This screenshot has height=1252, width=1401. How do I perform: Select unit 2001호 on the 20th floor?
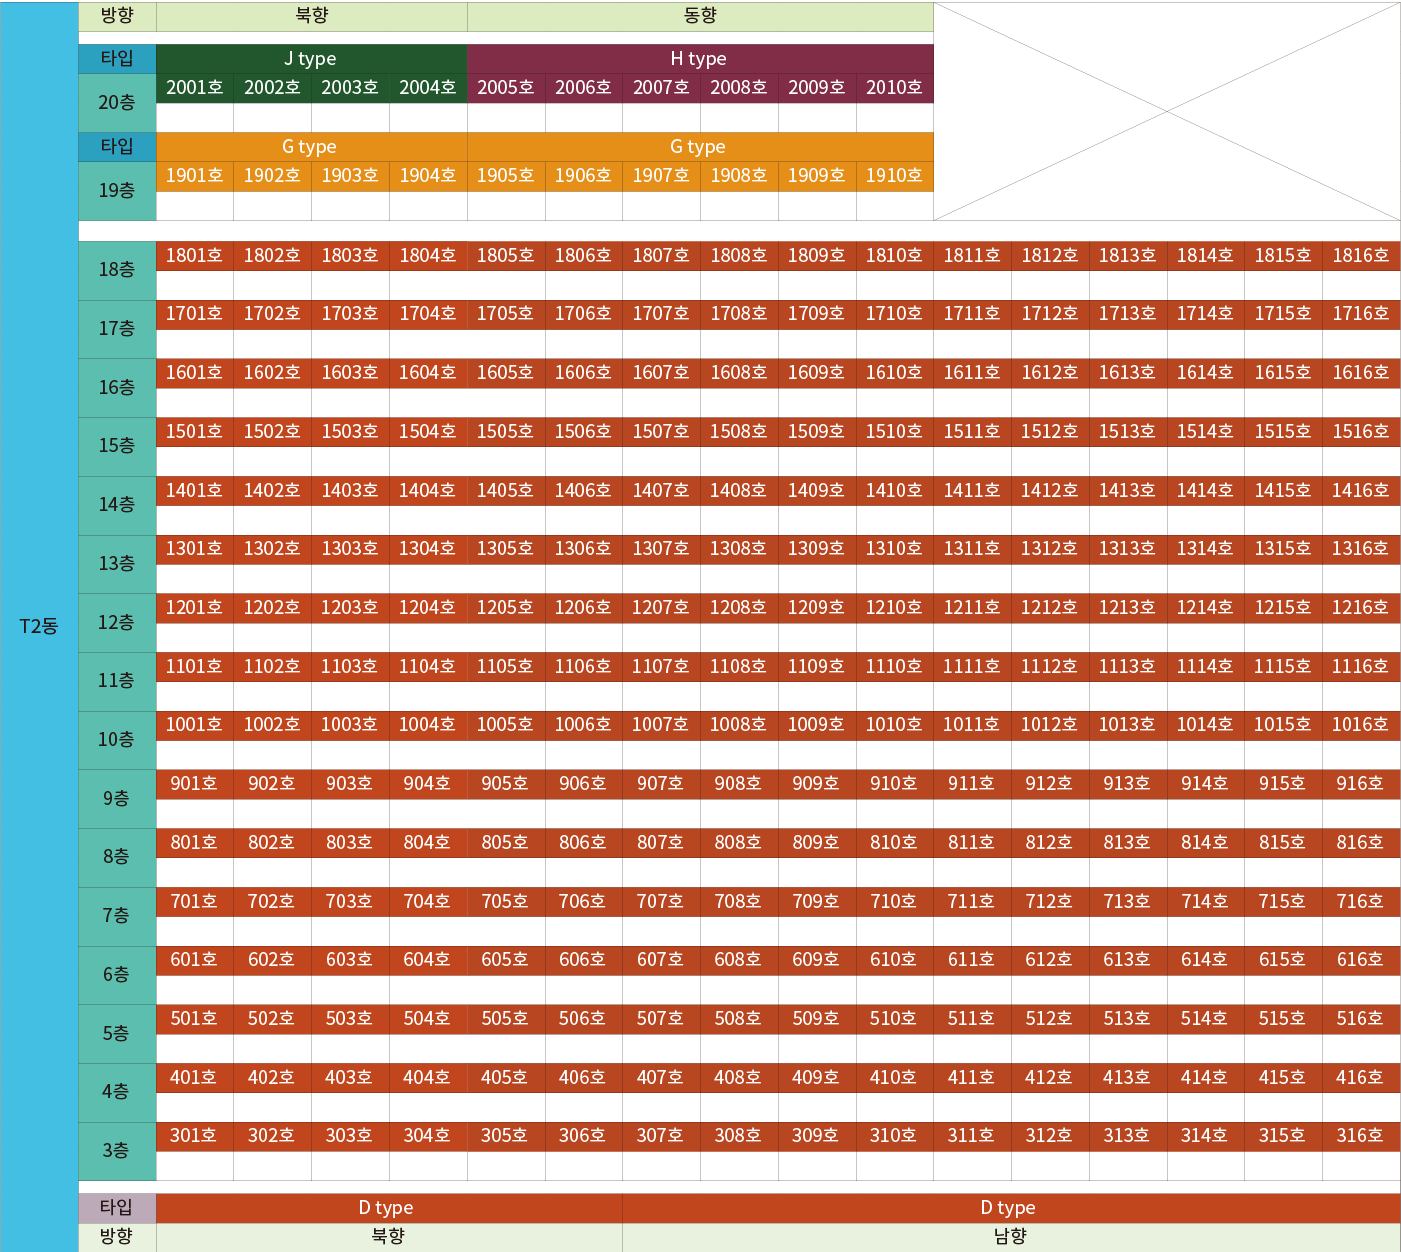pyautogui.click(x=195, y=88)
